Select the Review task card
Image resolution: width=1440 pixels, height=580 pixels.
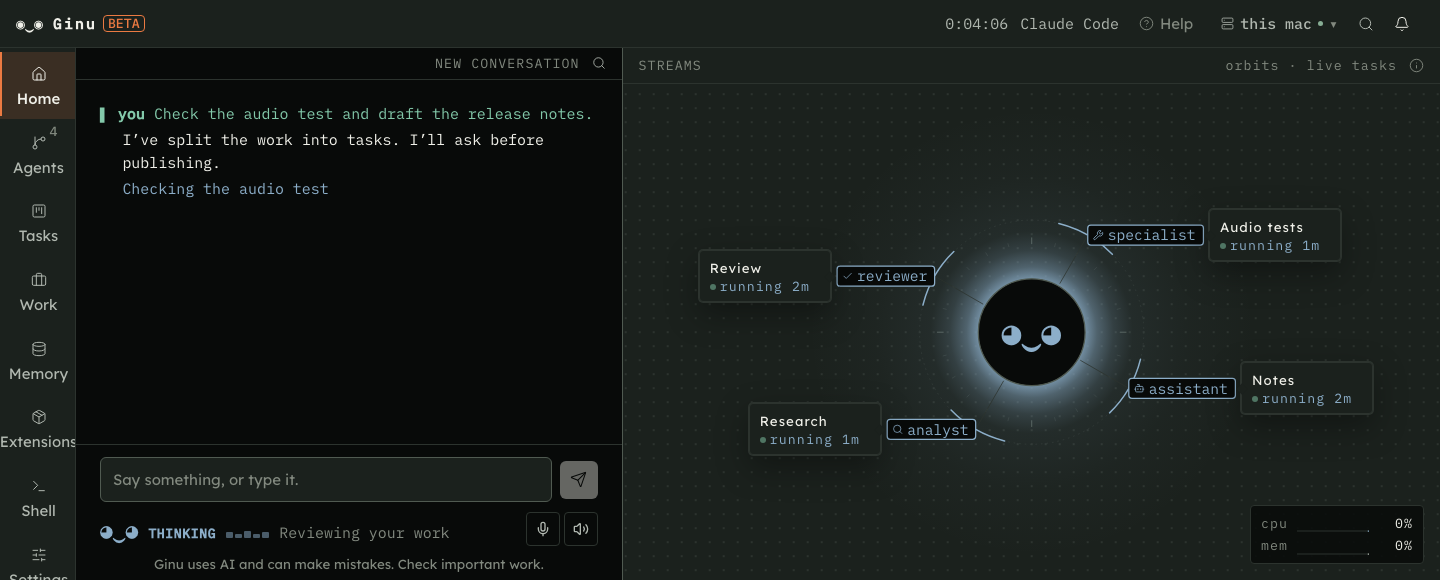click(x=765, y=276)
